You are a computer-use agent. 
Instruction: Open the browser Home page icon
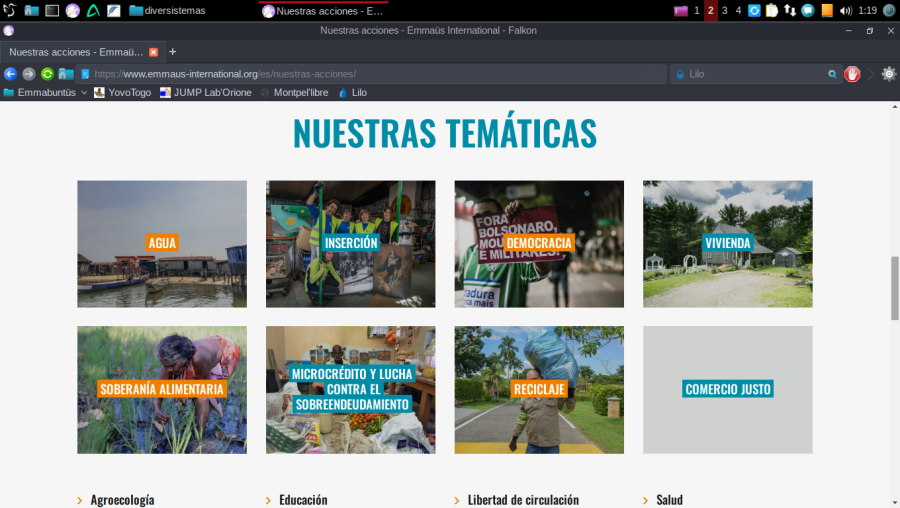66,74
